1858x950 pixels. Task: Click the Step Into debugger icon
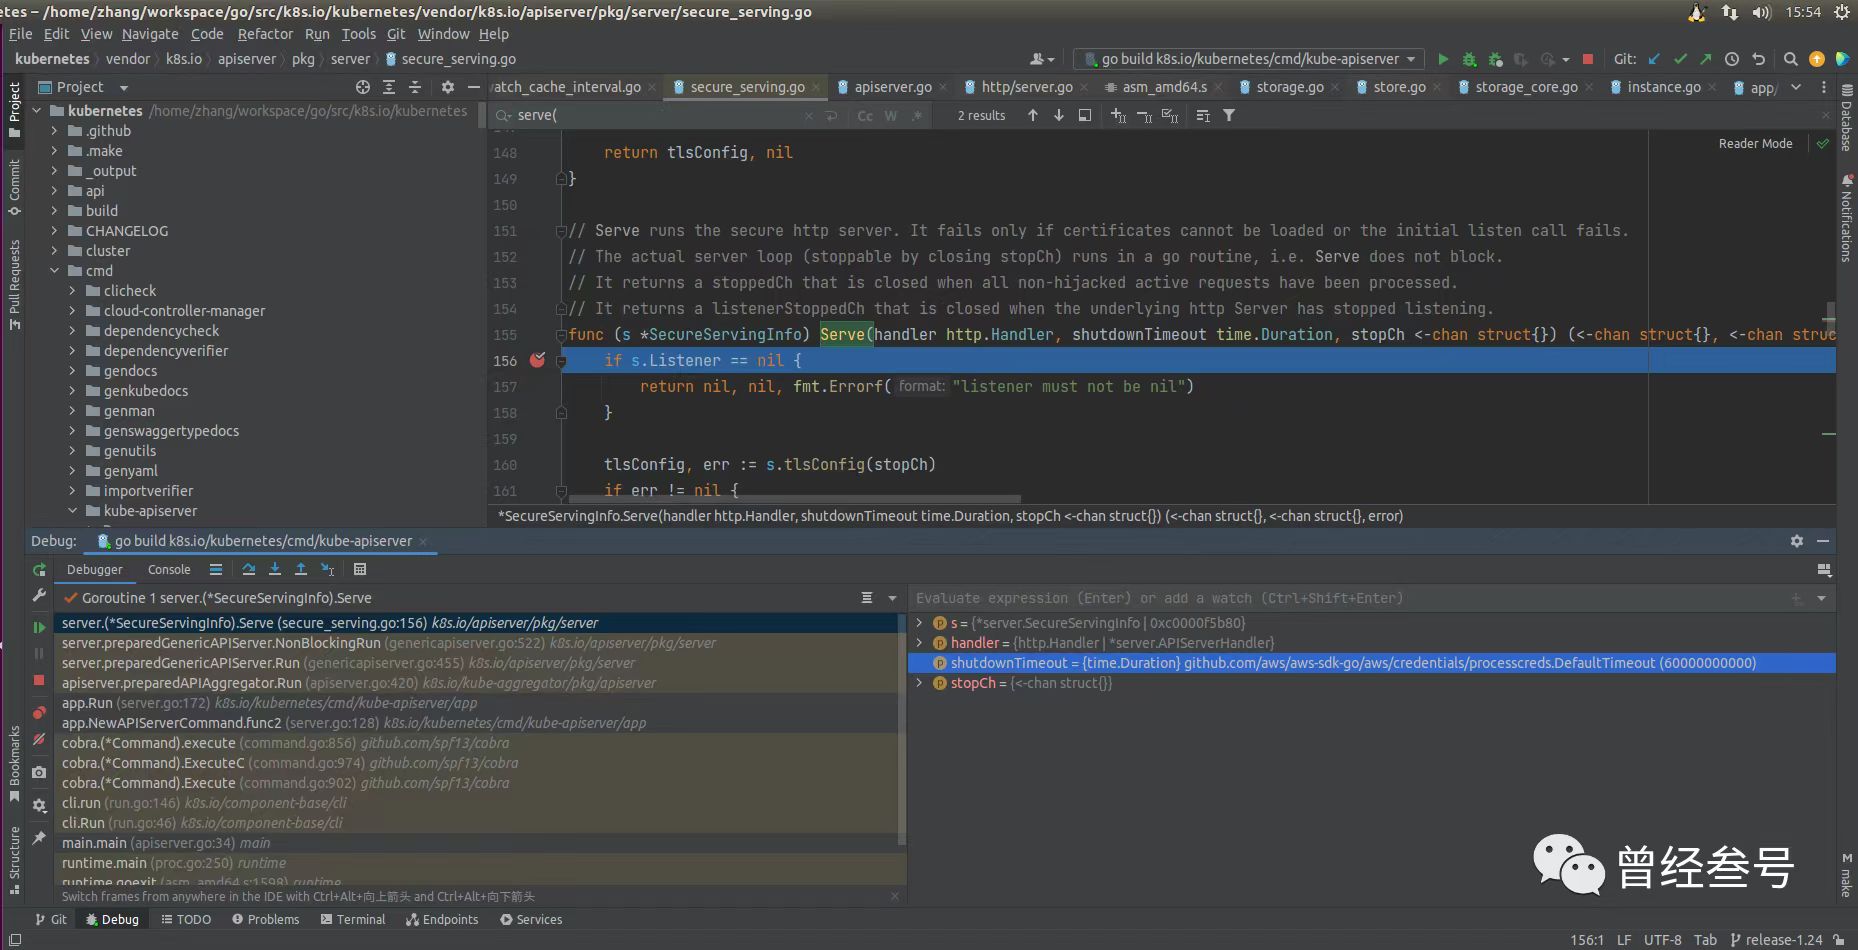[x=275, y=569]
